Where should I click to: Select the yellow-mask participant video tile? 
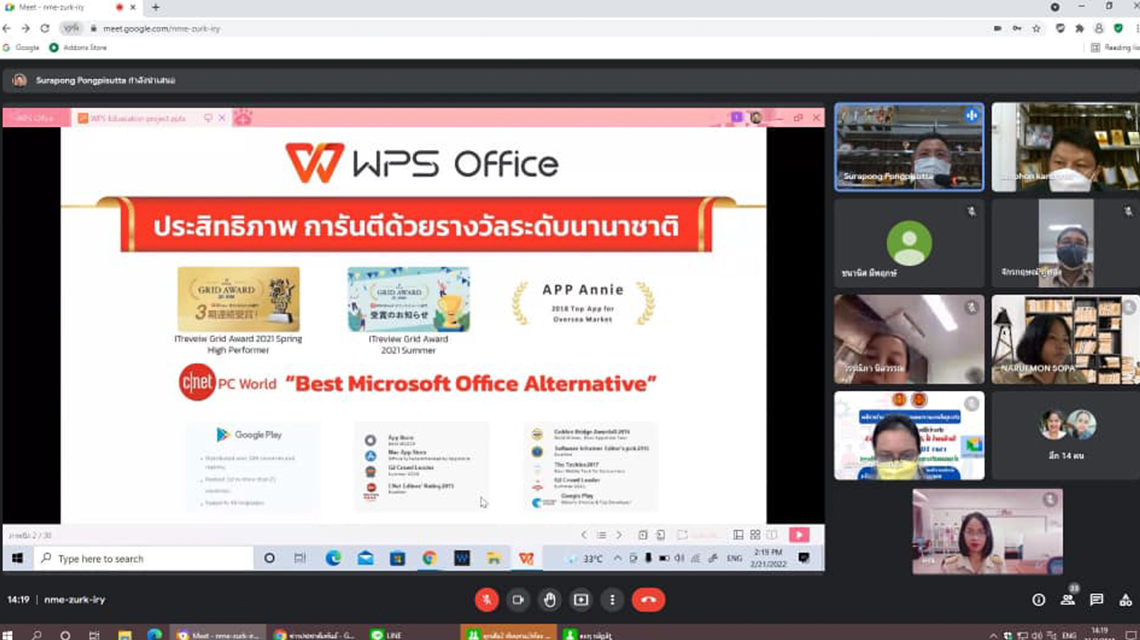[x=909, y=435]
